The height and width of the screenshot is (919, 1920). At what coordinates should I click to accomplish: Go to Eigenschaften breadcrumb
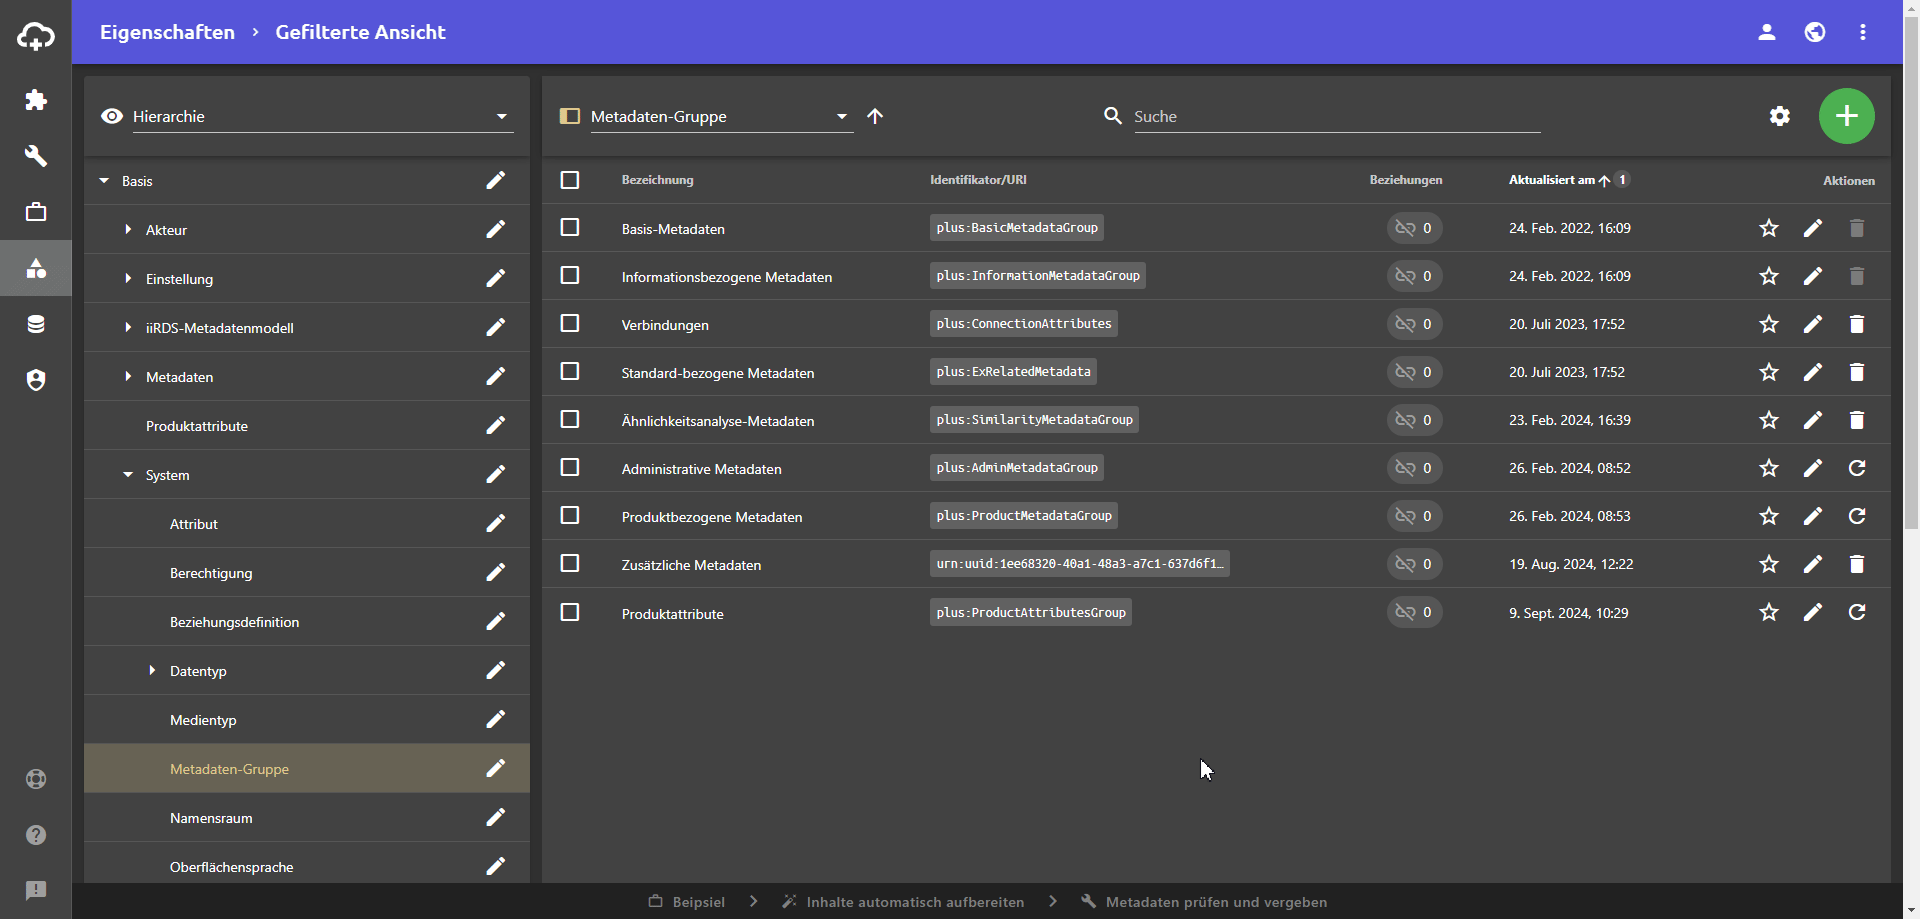click(167, 32)
